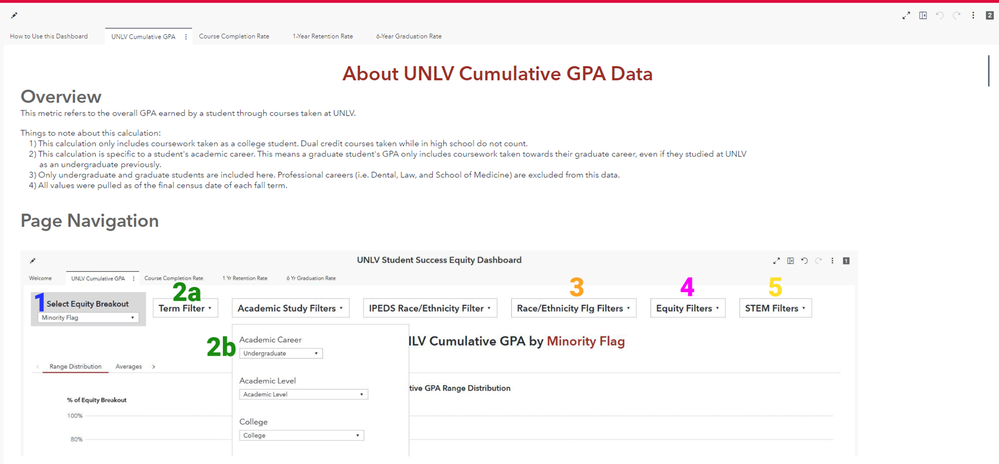
Task: Click the vertical scrollbar at right edge
Action: tap(989, 70)
